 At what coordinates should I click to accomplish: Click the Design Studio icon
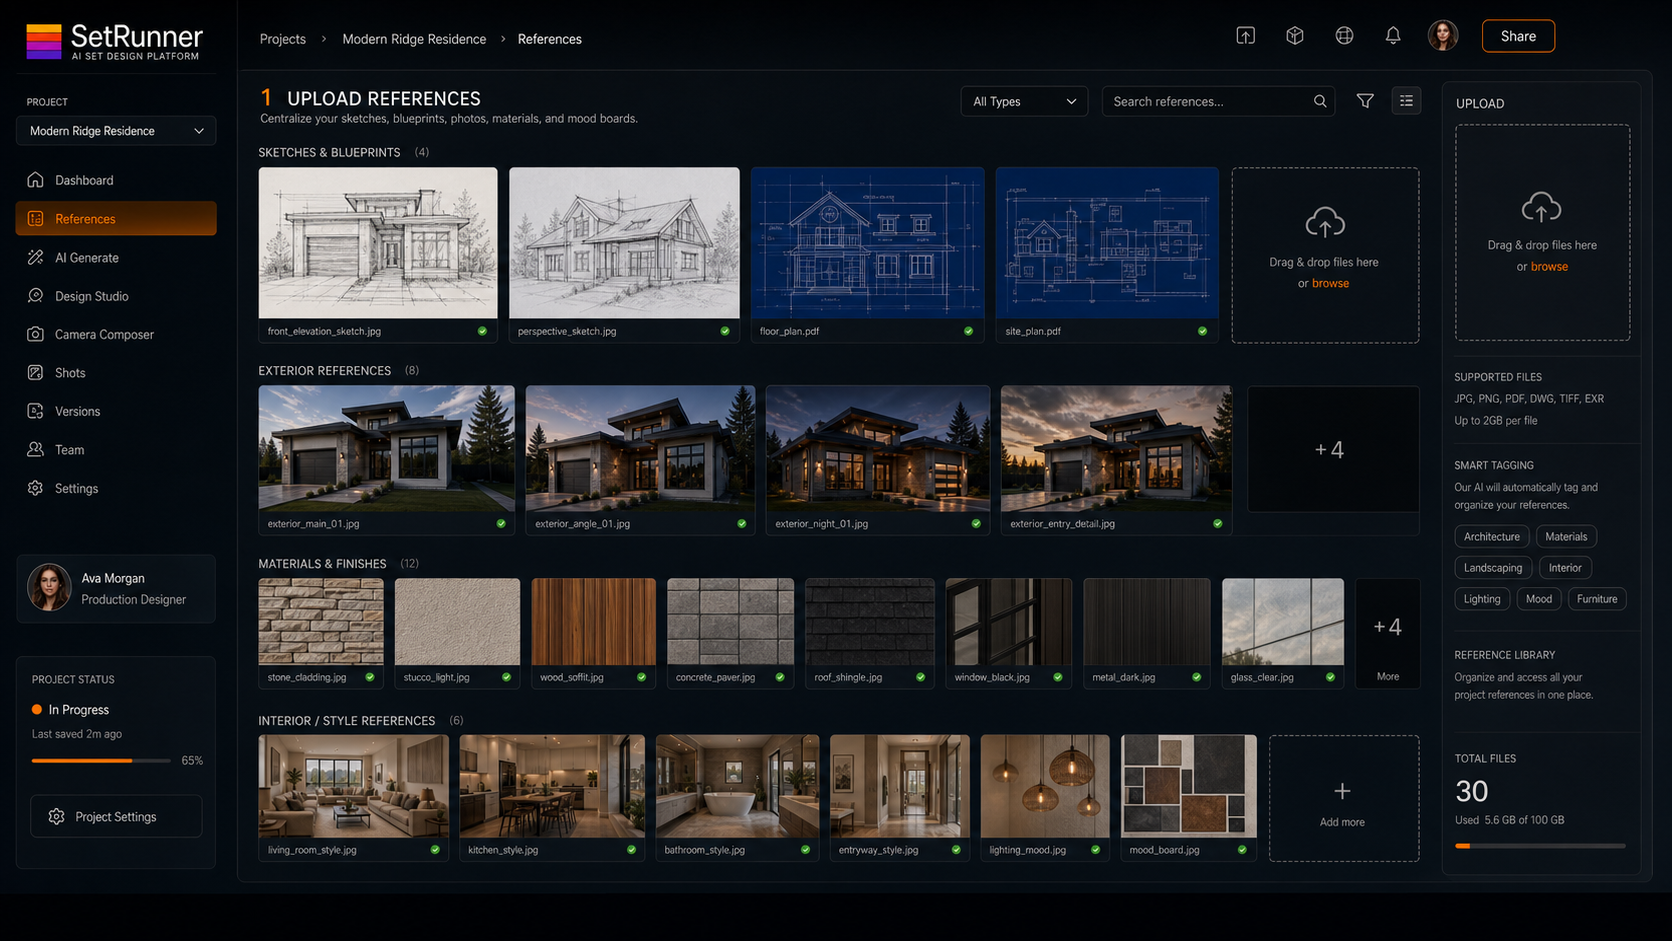click(x=36, y=296)
